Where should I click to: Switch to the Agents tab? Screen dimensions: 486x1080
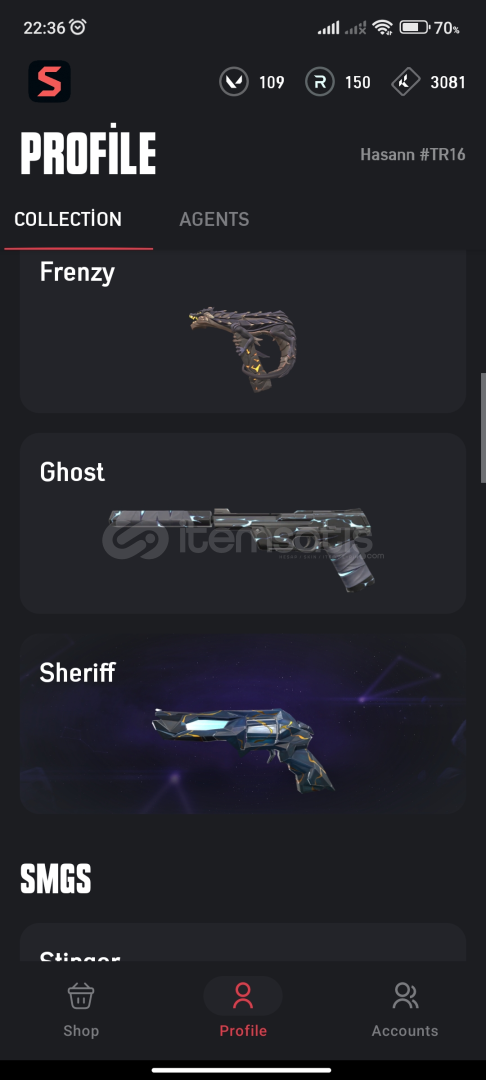tap(214, 219)
